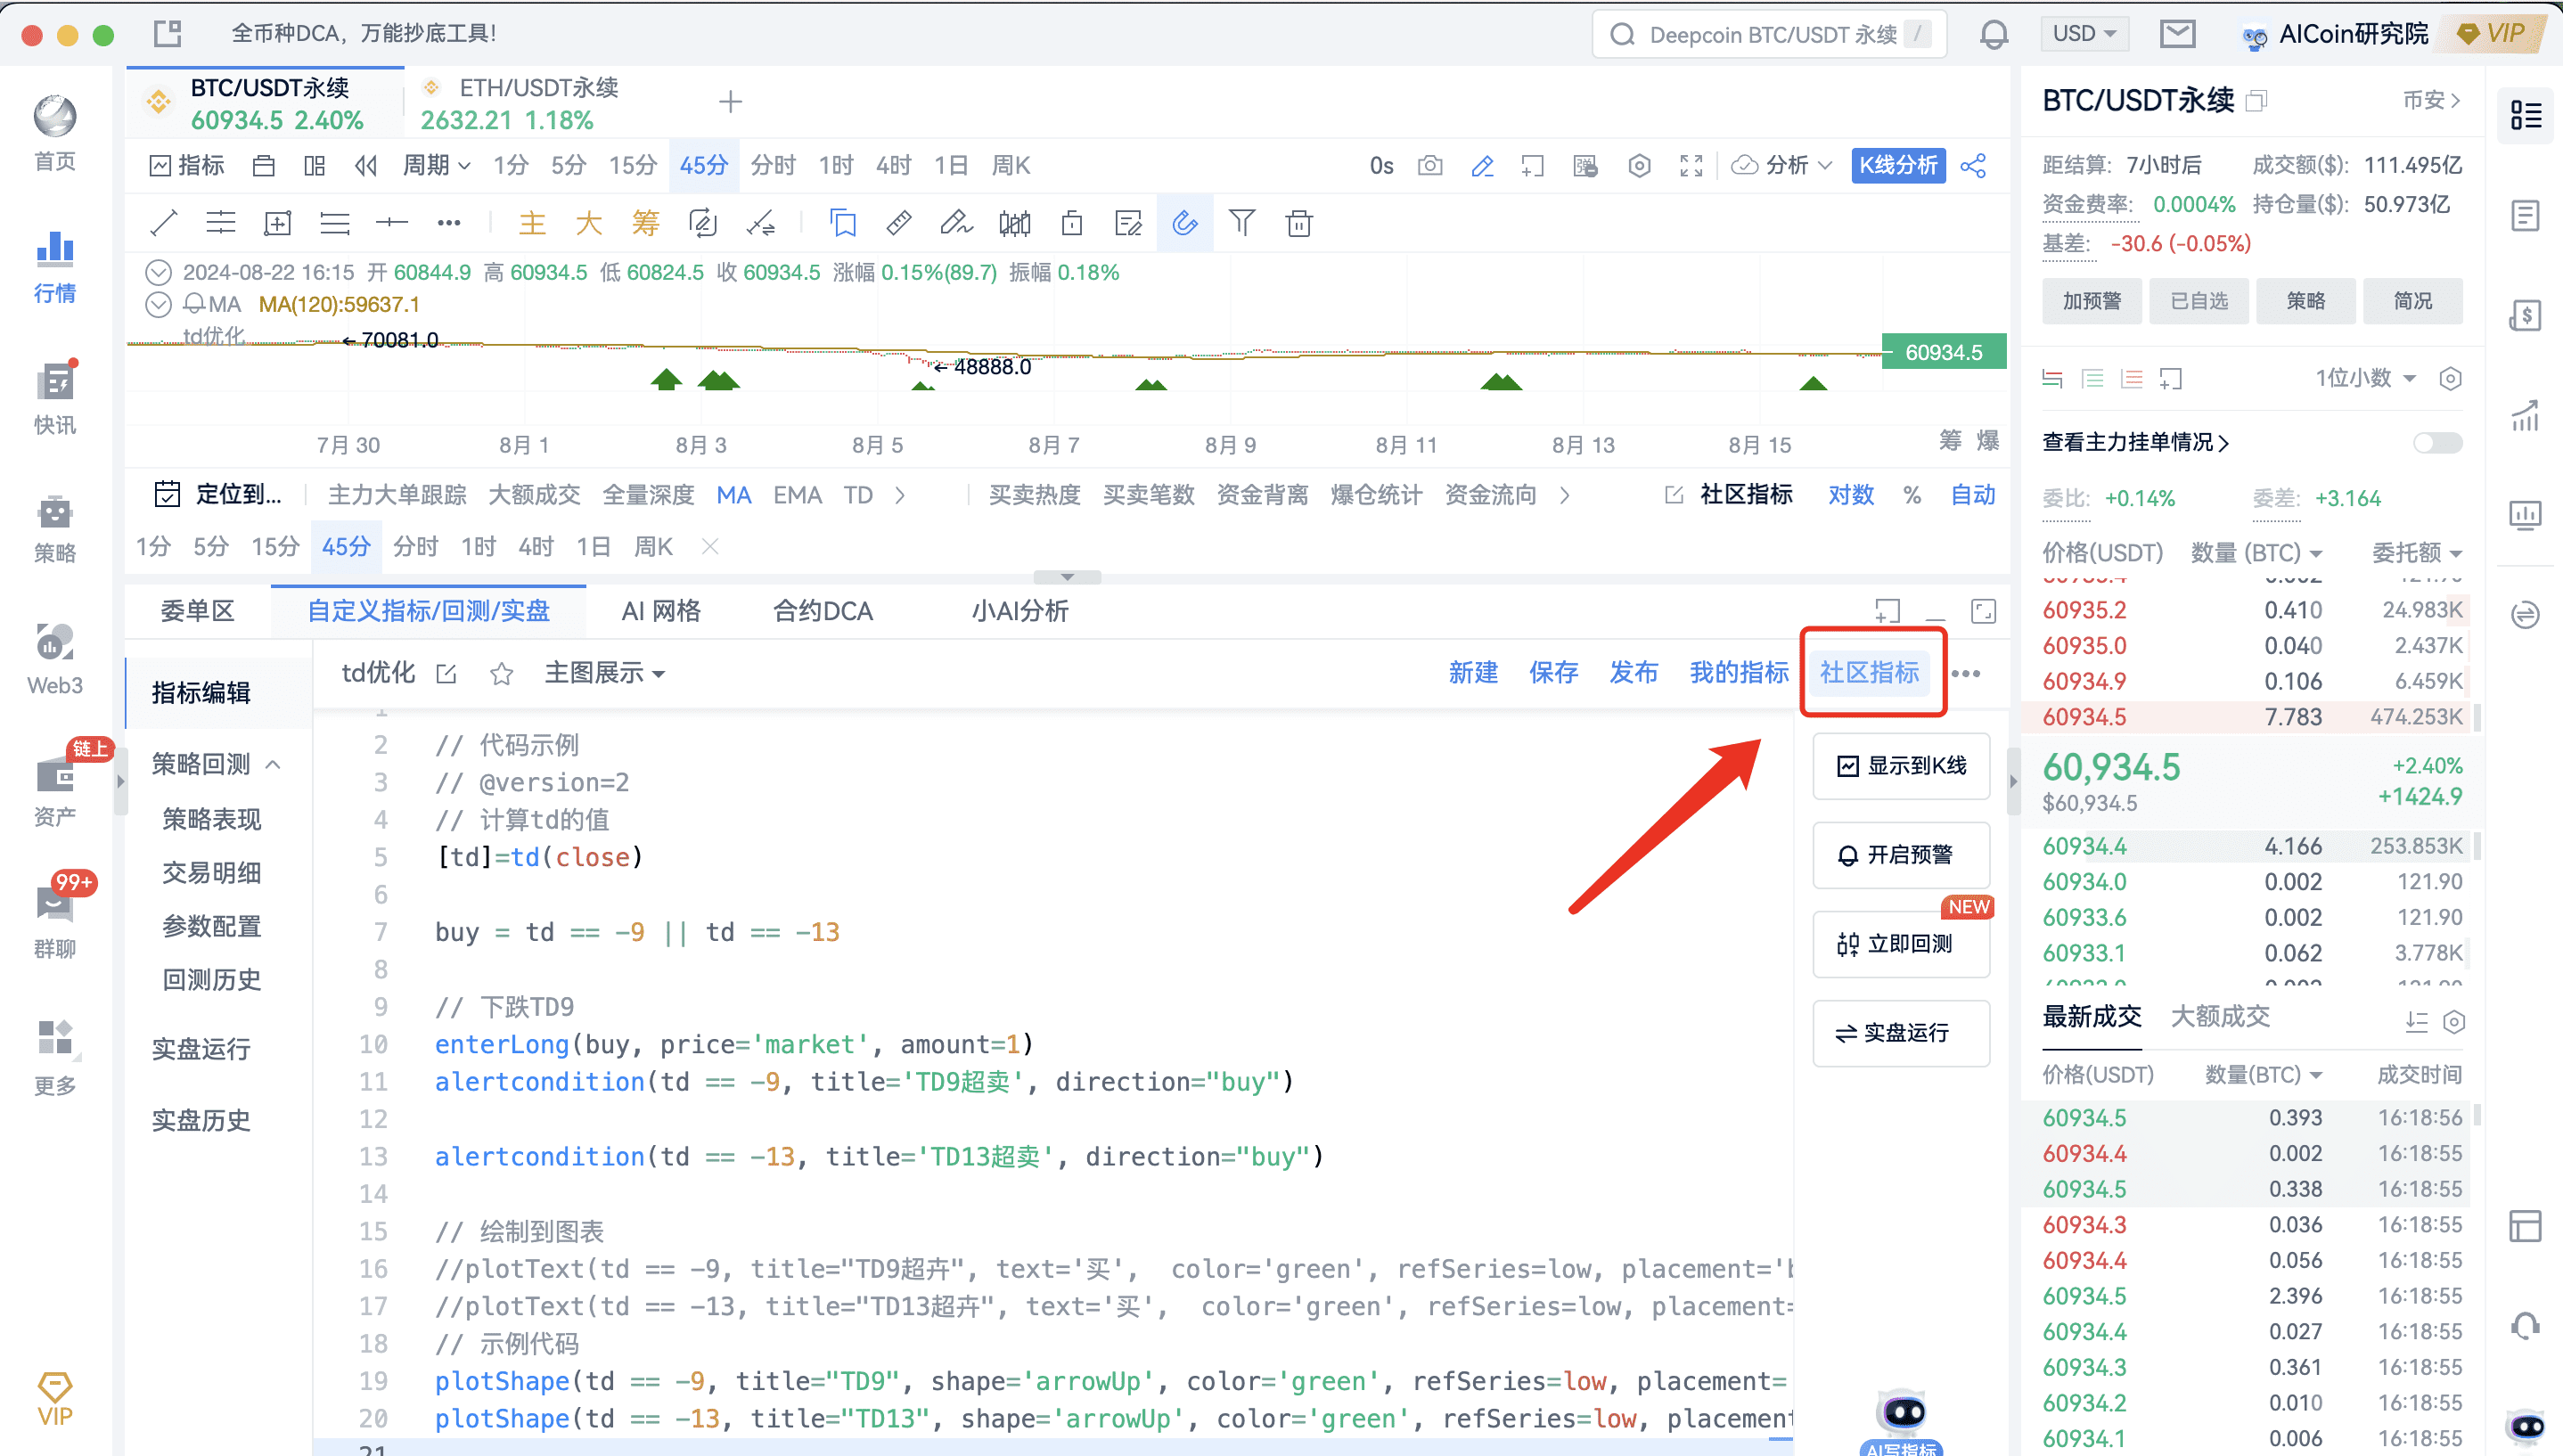This screenshot has height=1456, width=2563.
Task: Open the 1位小数 precision dropdown
Action: (x=2366, y=378)
